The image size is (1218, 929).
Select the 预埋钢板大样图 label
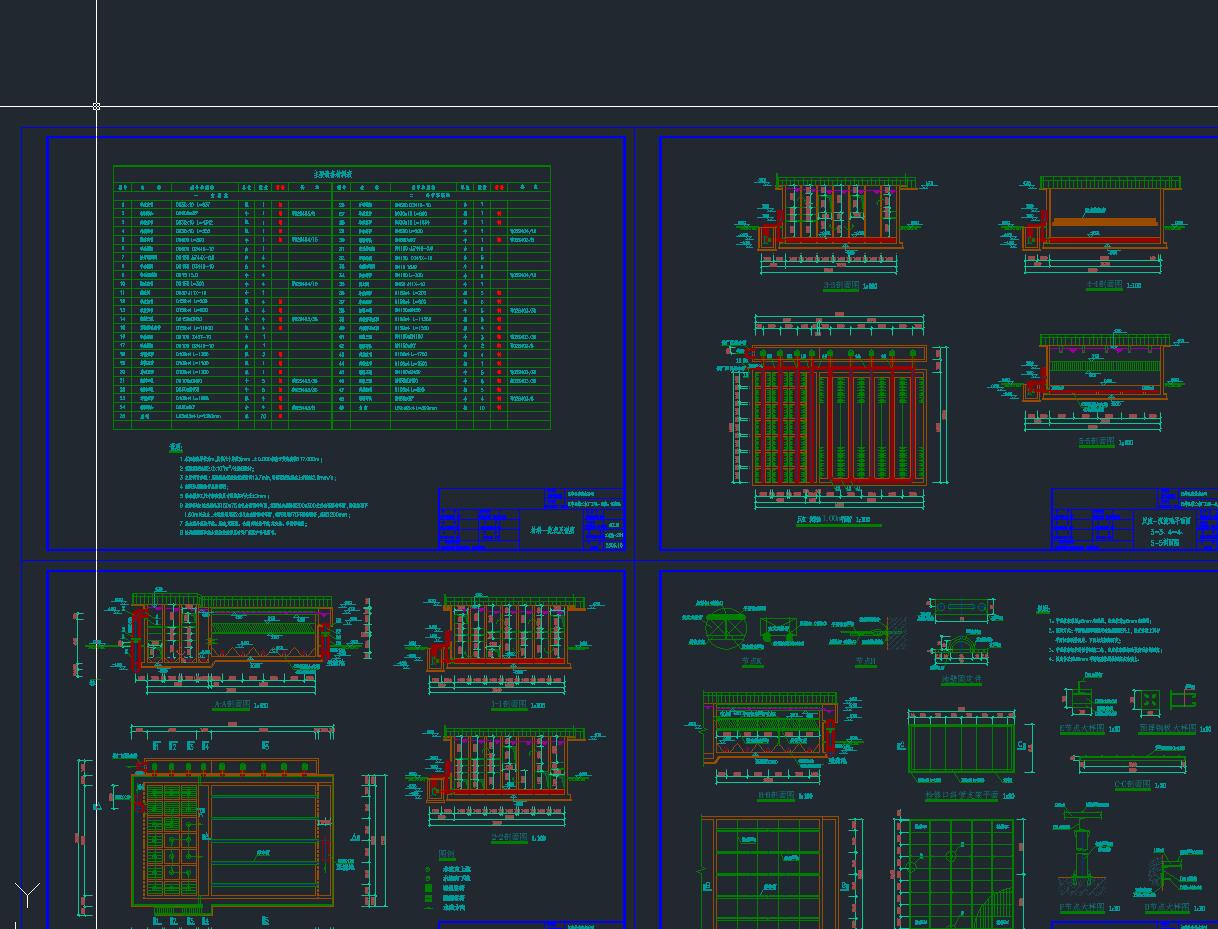(1167, 728)
